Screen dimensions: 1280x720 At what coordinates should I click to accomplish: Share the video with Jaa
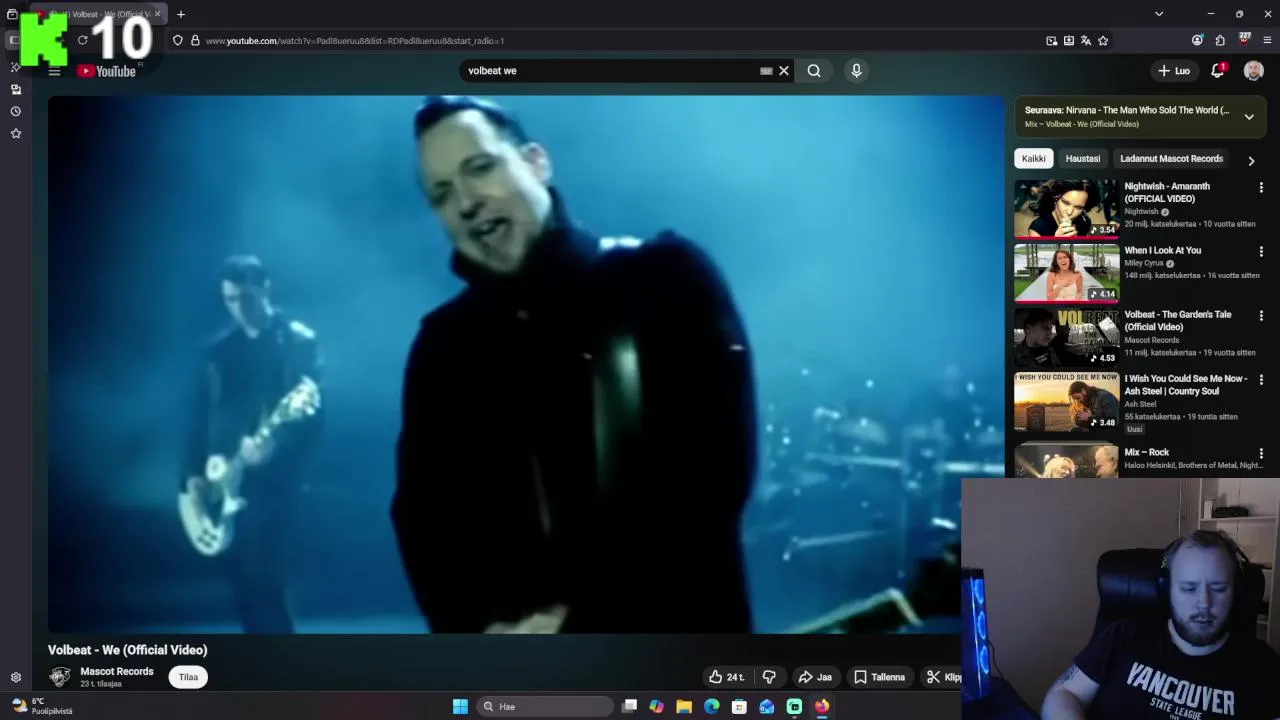pyautogui.click(x=815, y=677)
